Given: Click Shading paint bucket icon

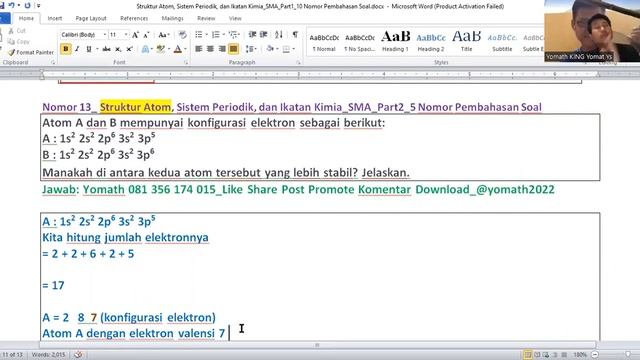Looking at the screenshot, I should click(x=270, y=49).
